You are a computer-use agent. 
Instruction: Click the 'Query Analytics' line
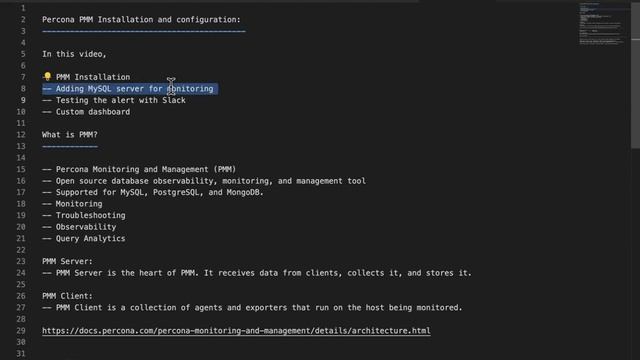point(84,238)
